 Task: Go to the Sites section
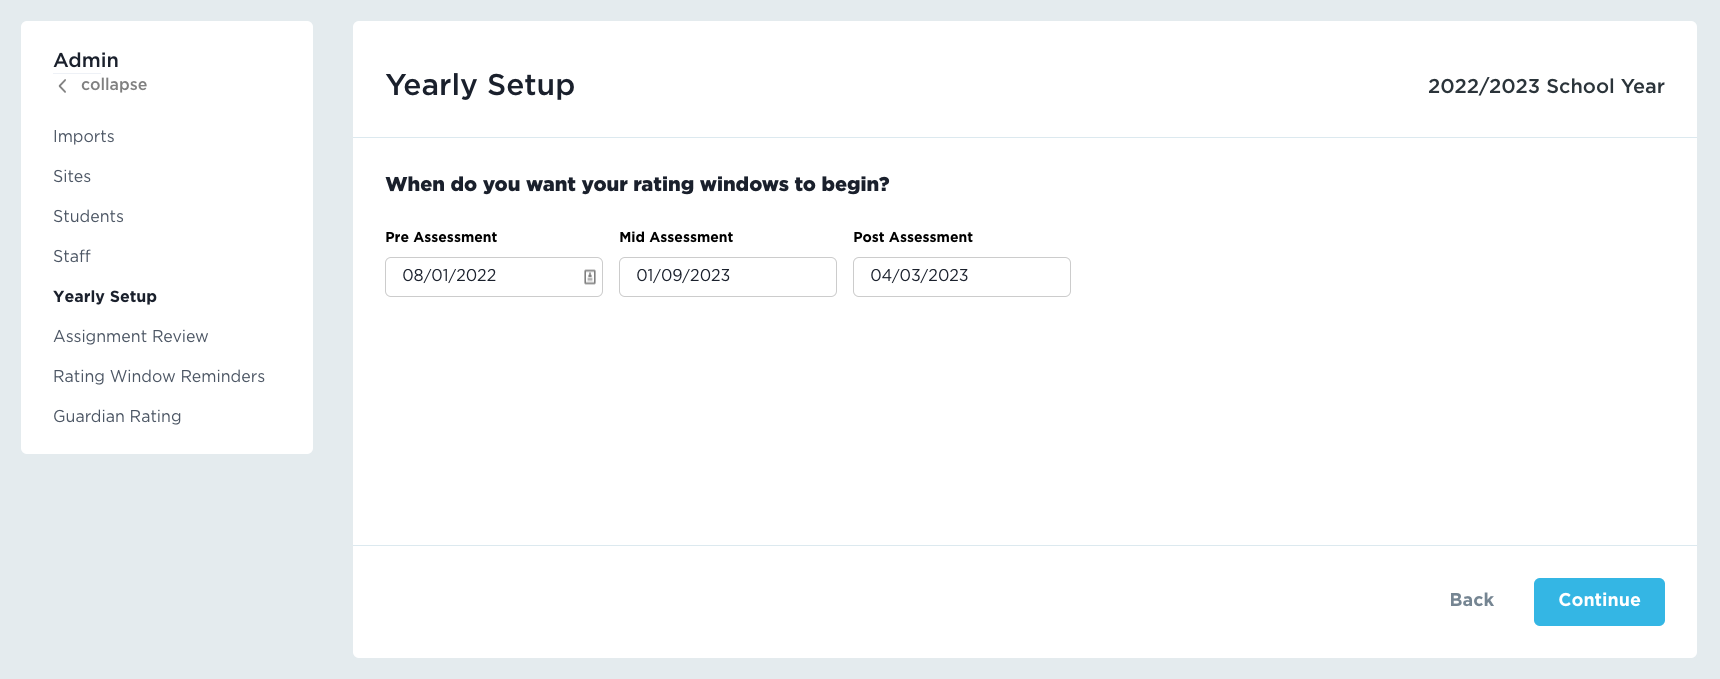click(x=72, y=176)
